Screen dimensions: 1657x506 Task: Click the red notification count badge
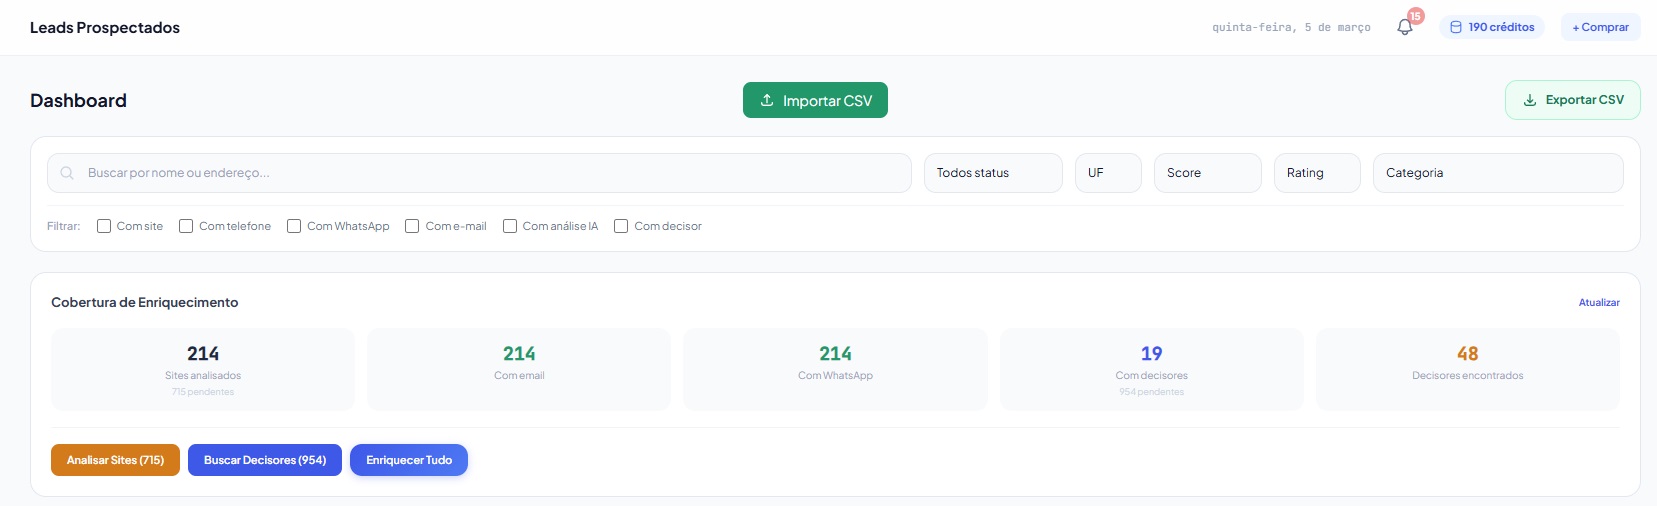(1415, 16)
